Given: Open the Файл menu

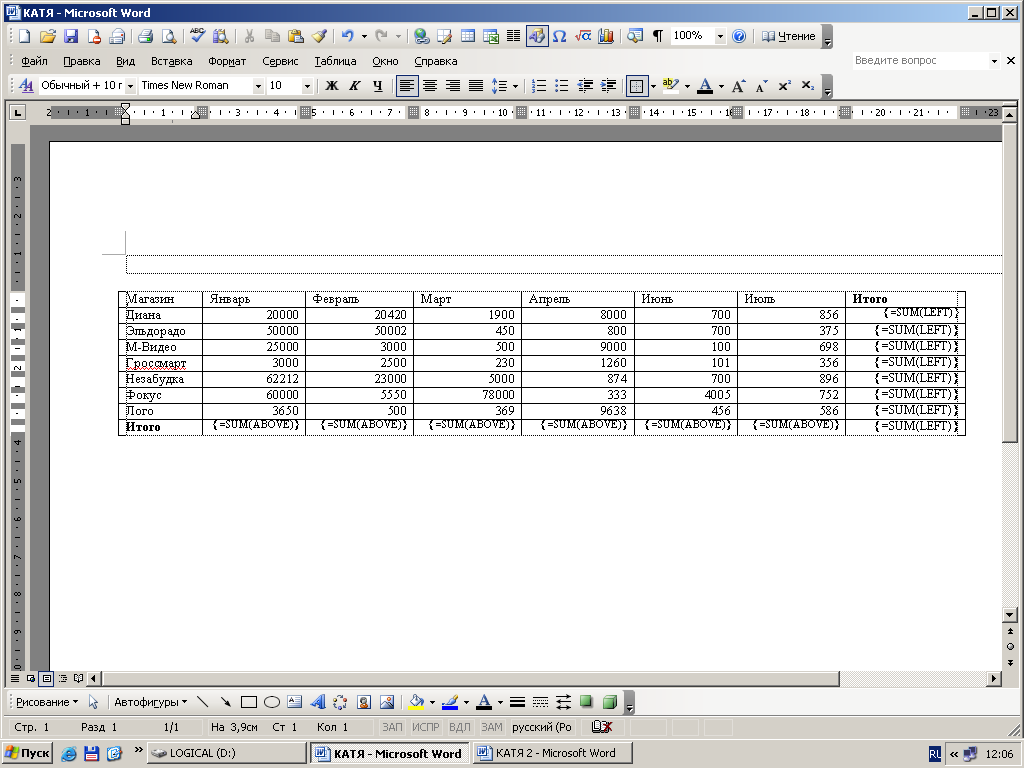Looking at the screenshot, I should pos(34,61).
